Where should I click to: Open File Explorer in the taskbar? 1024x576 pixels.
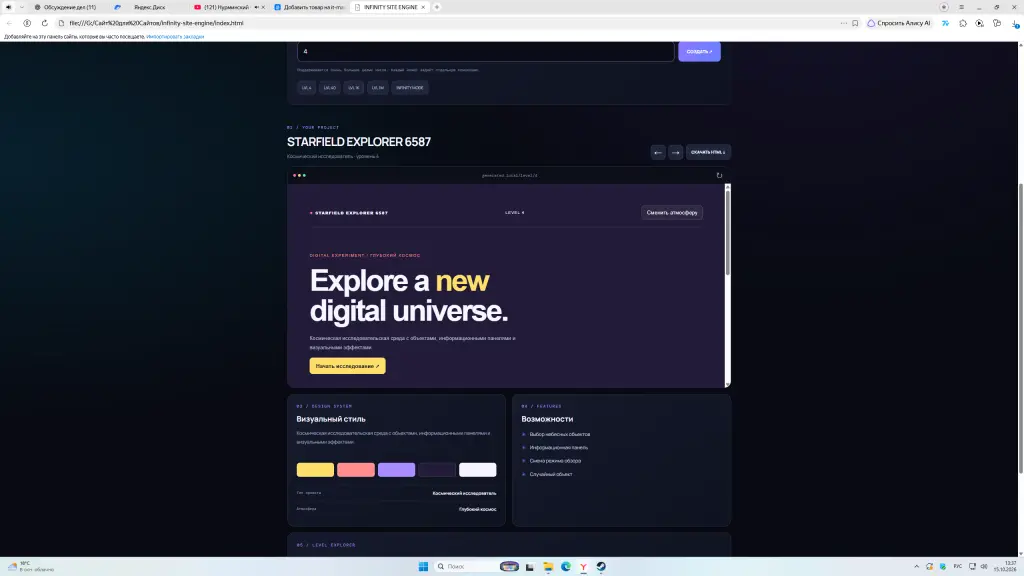click(x=548, y=566)
